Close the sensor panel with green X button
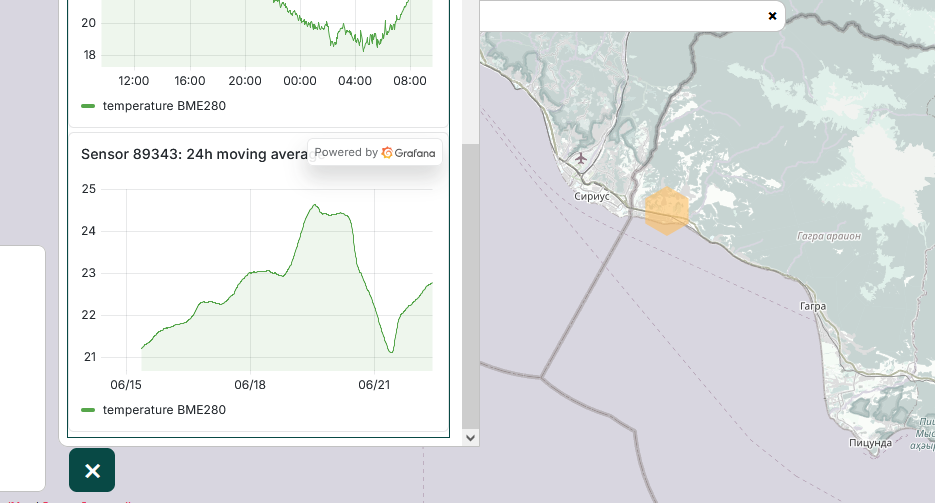This screenshot has width=935, height=503. [x=92, y=470]
